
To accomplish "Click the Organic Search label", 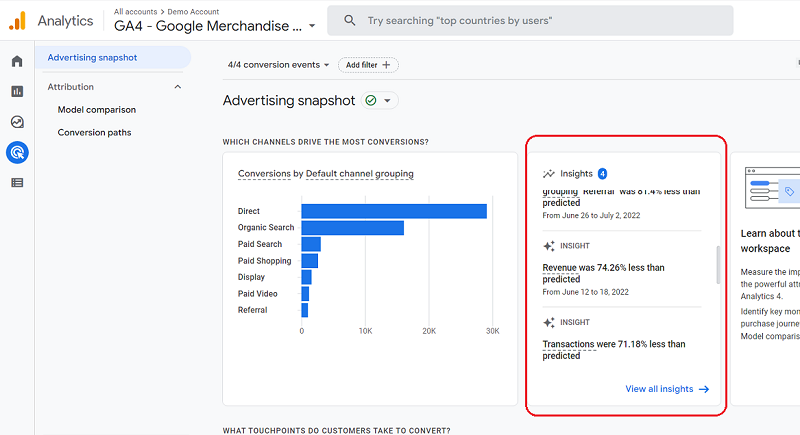I will [266, 227].
